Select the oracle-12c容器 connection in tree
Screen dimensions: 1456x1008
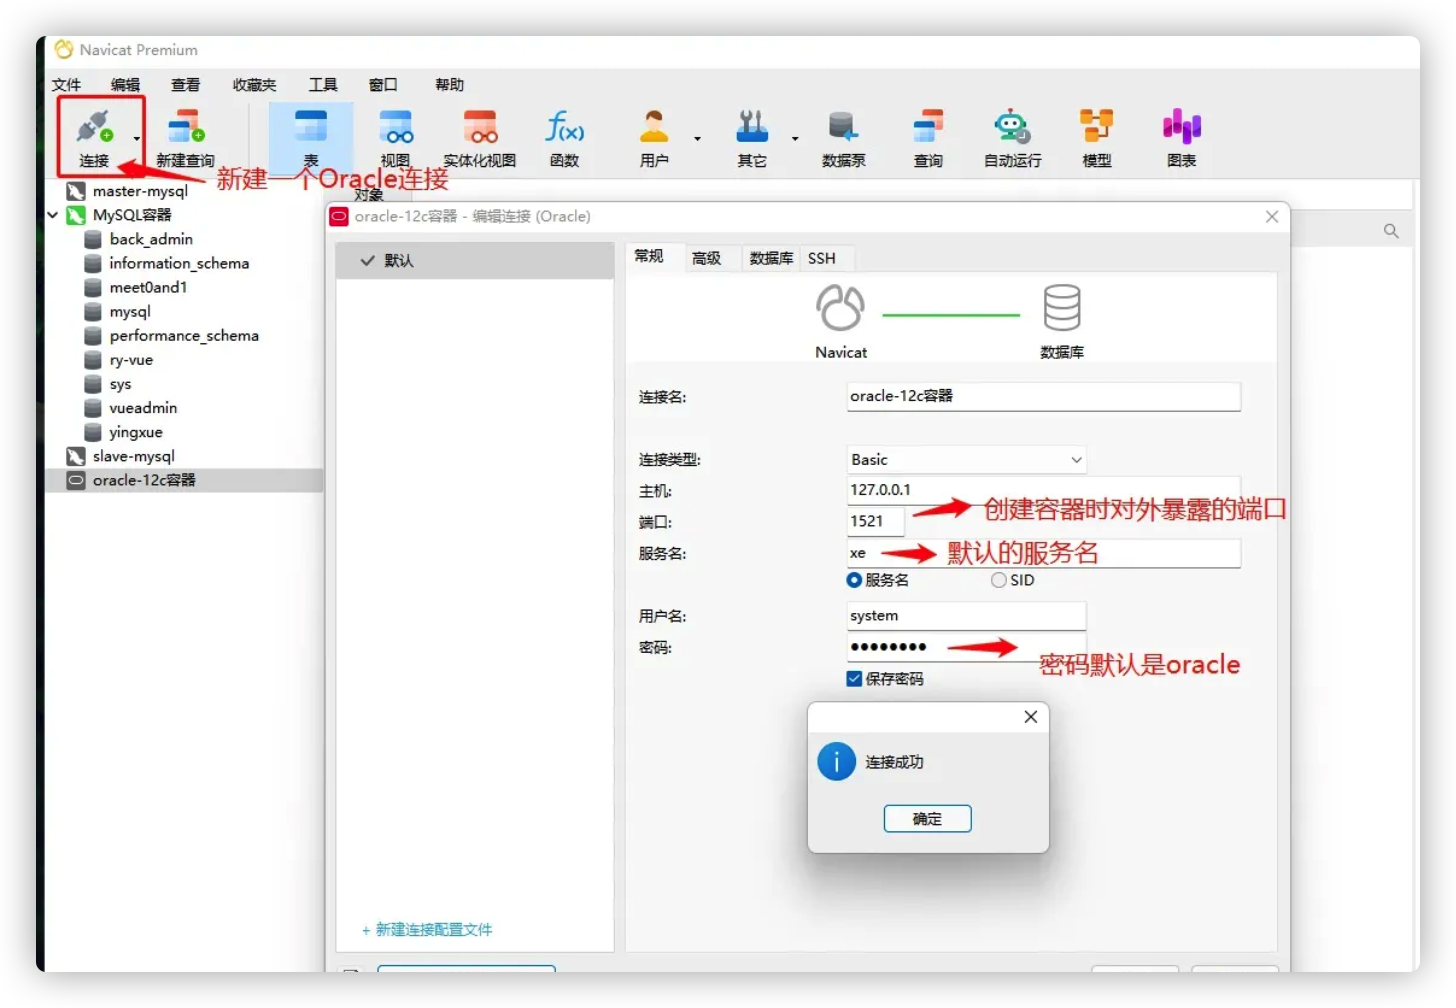144,480
